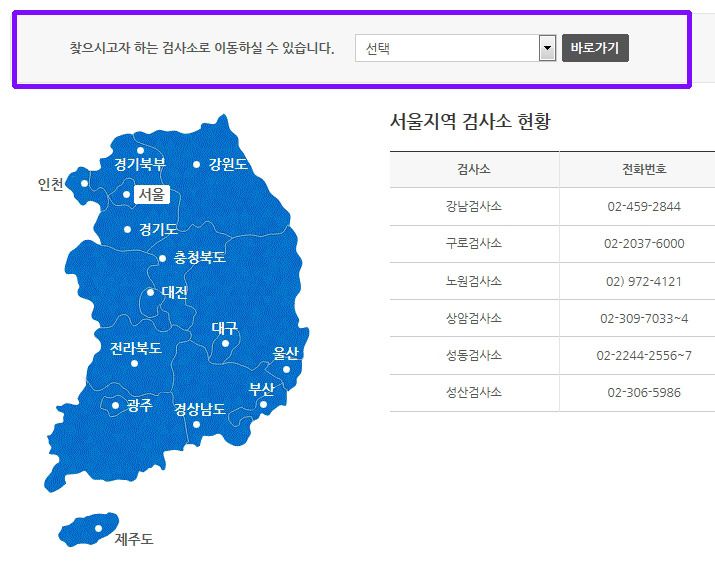Click the white dot on Jeju island
This screenshot has height=570, width=715.
click(x=98, y=529)
